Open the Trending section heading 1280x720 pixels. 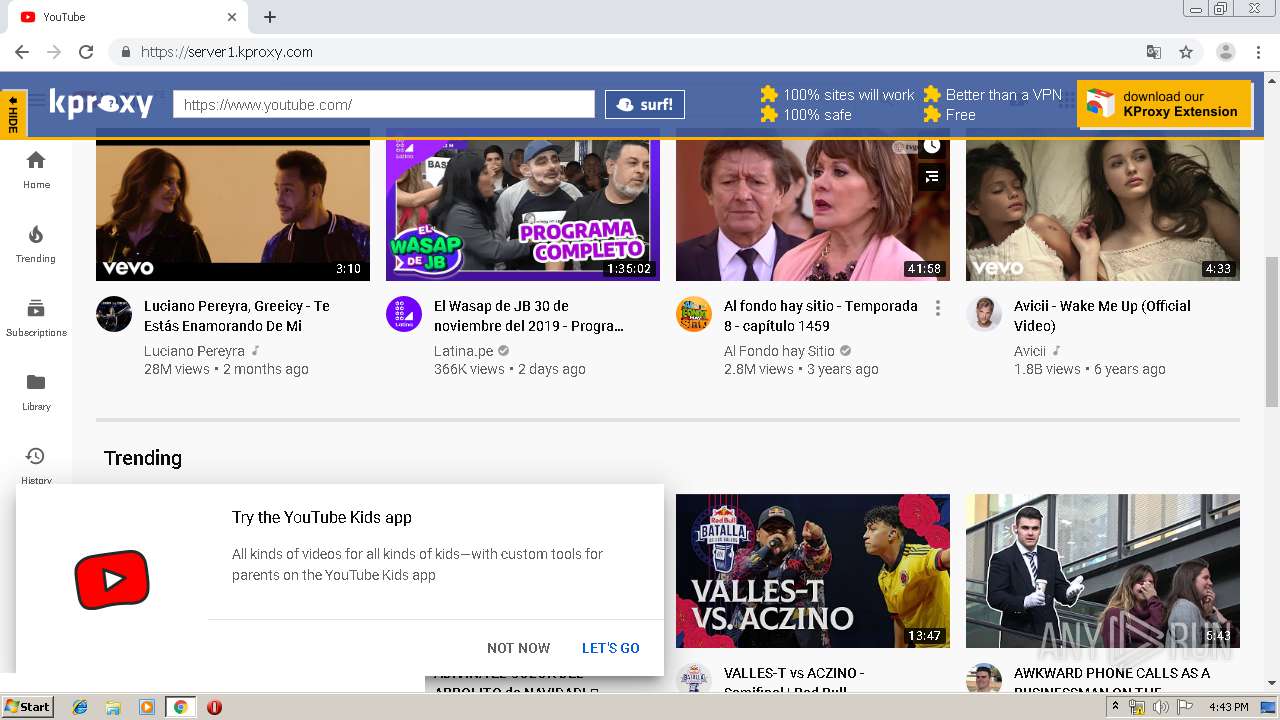pos(143,458)
